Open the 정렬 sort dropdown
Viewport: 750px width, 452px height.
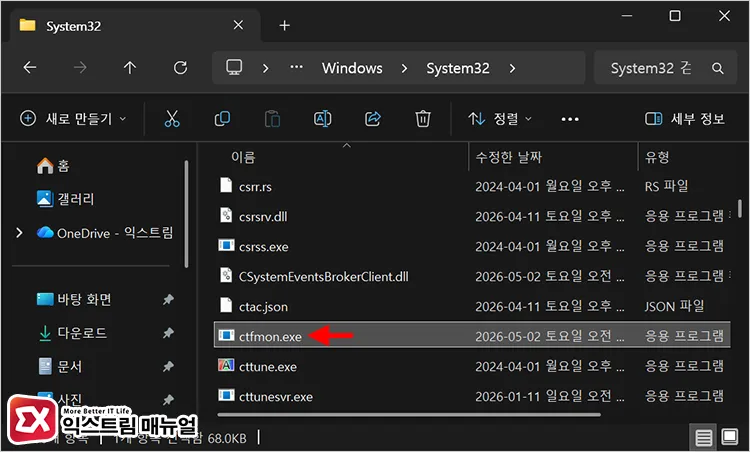coord(500,119)
